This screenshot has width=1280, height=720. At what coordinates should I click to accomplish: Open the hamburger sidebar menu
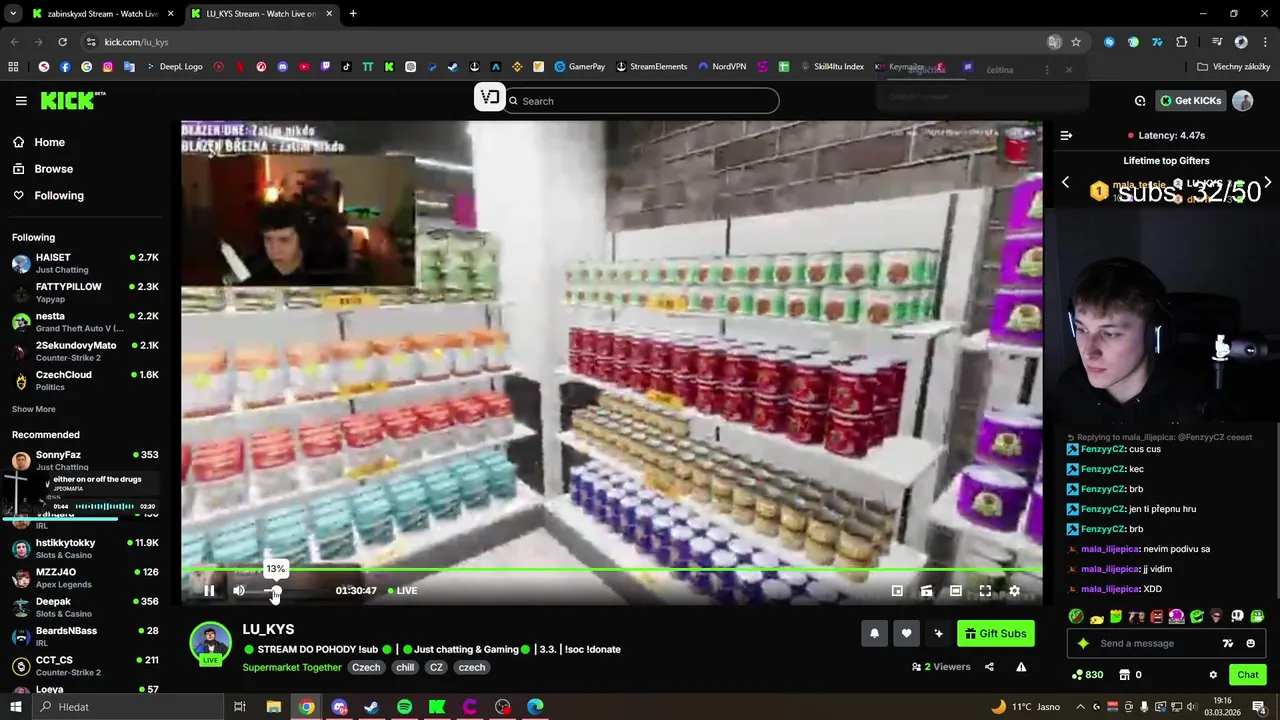click(x=21, y=100)
